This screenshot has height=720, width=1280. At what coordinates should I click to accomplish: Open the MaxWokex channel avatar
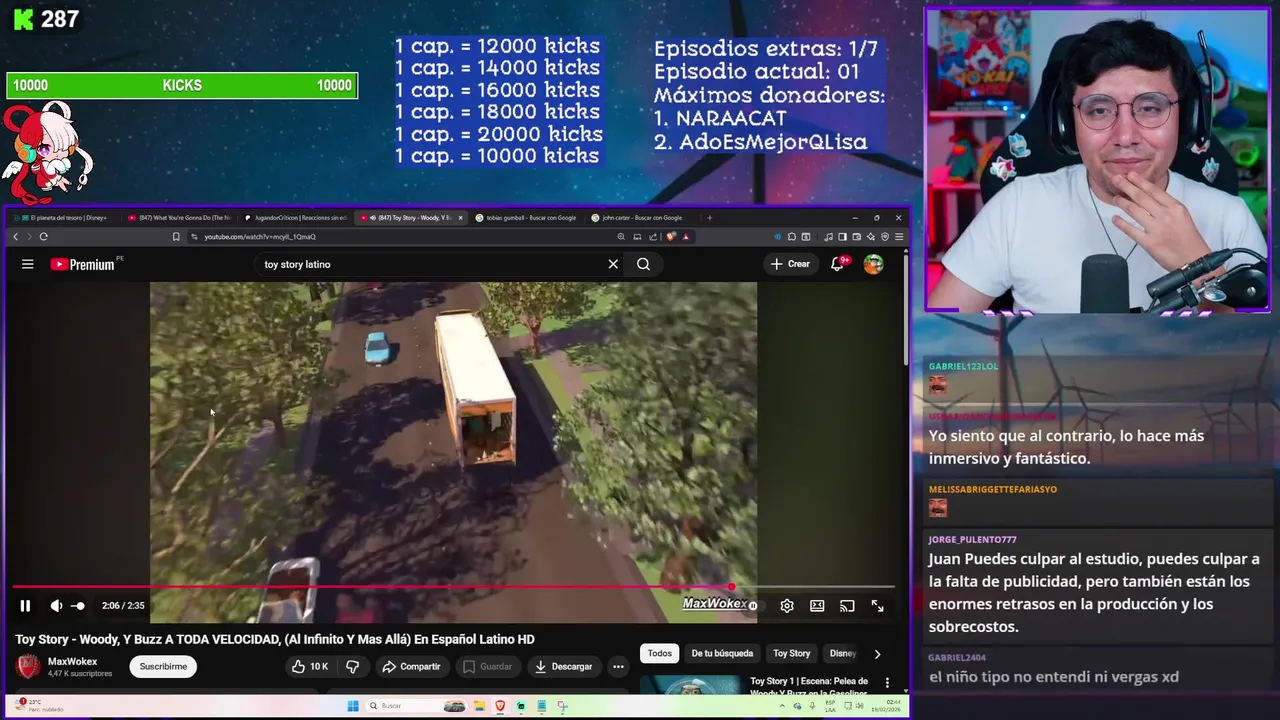pyautogui.click(x=29, y=667)
